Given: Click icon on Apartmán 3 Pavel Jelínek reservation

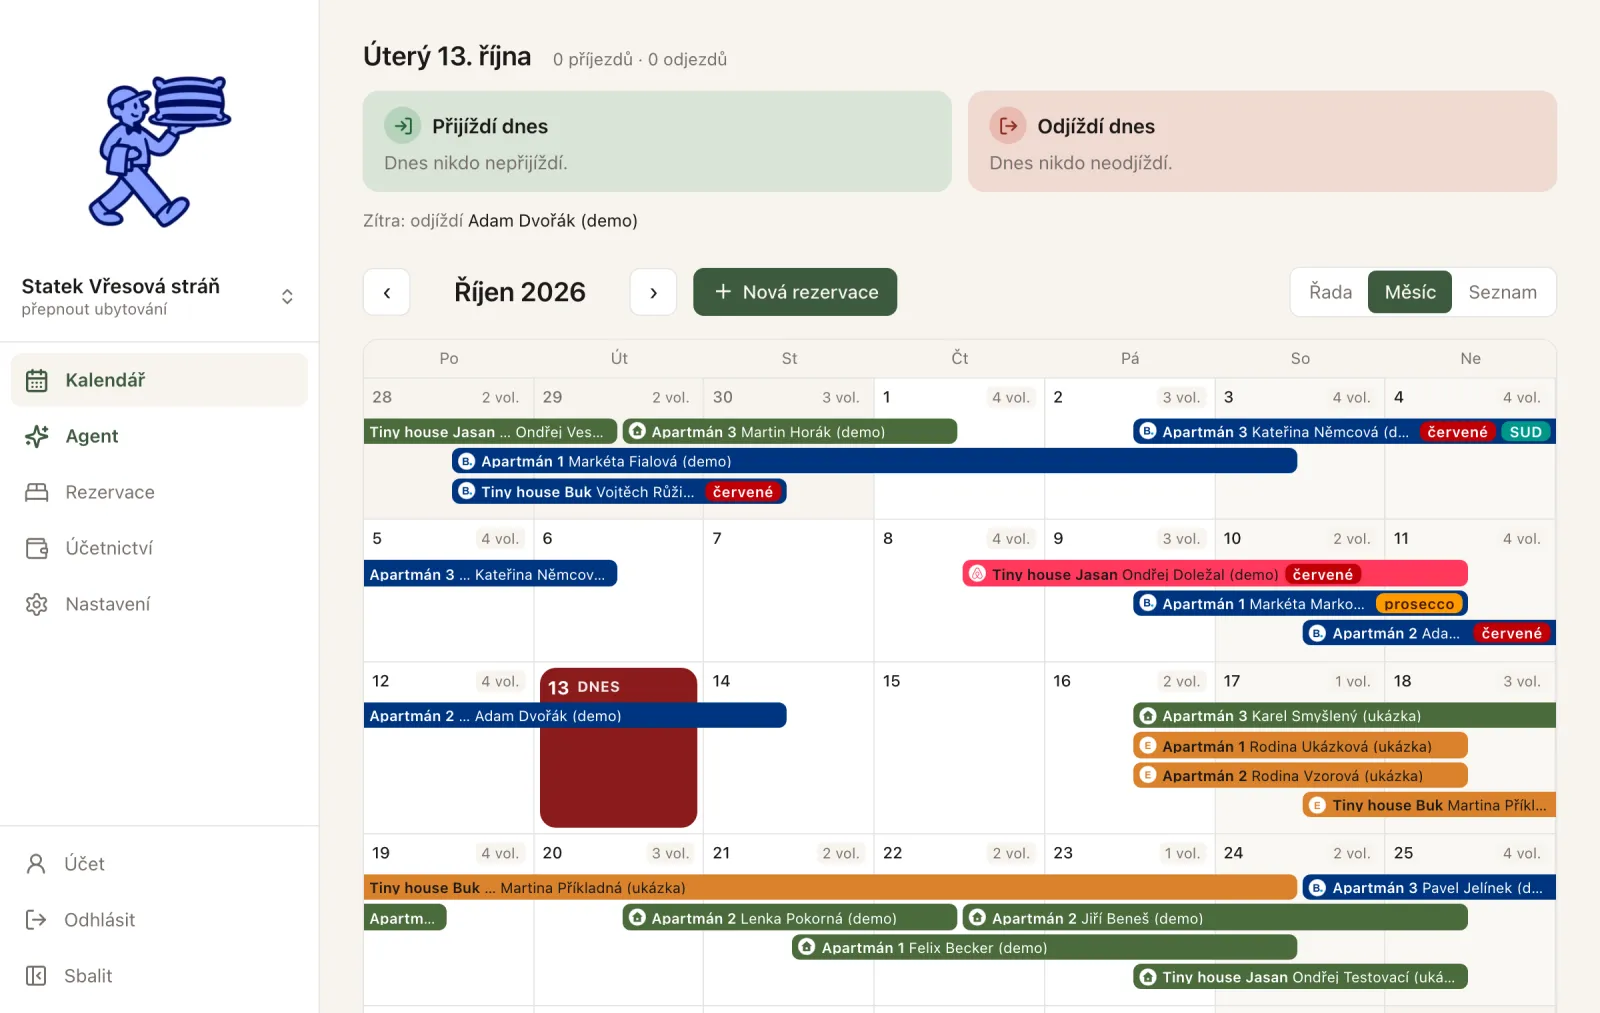Looking at the screenshot, I should pos(1318,887).
